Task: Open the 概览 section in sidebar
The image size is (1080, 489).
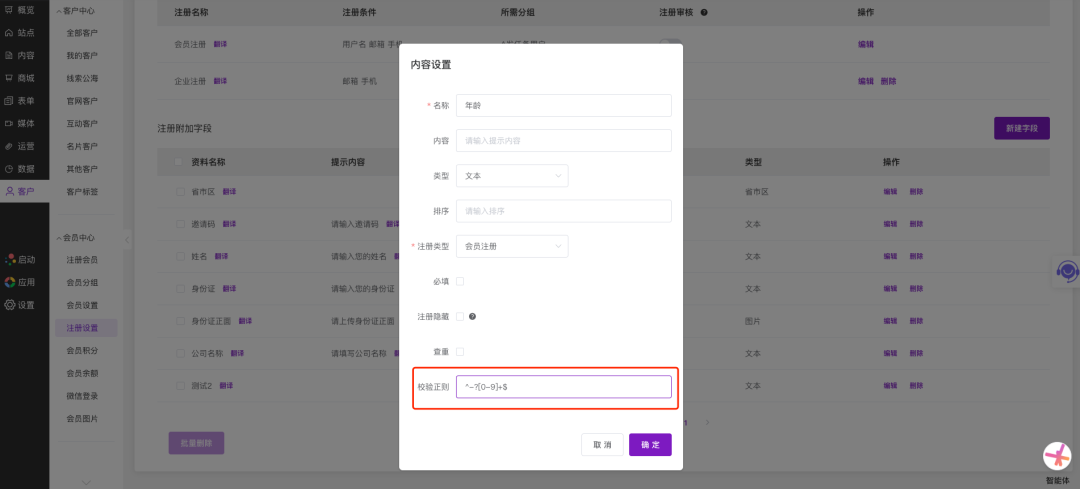Action: [19, 10]
